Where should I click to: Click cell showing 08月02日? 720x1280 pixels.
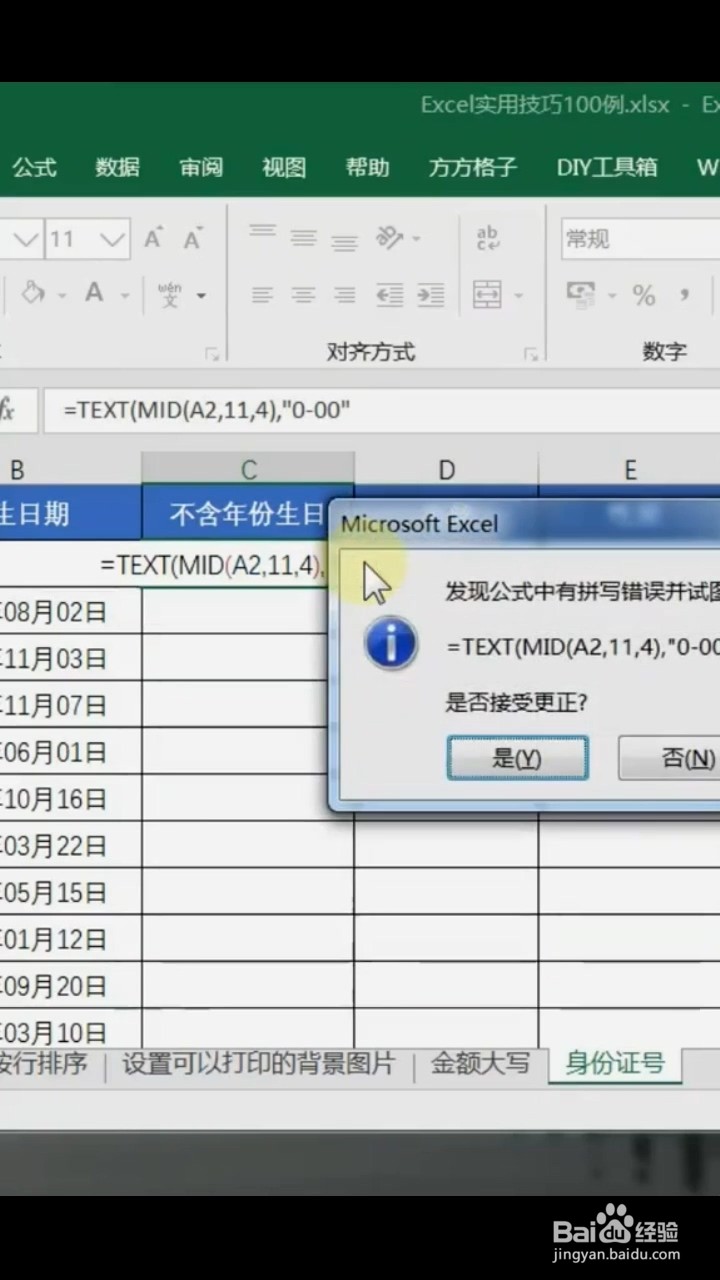(70, 611)
